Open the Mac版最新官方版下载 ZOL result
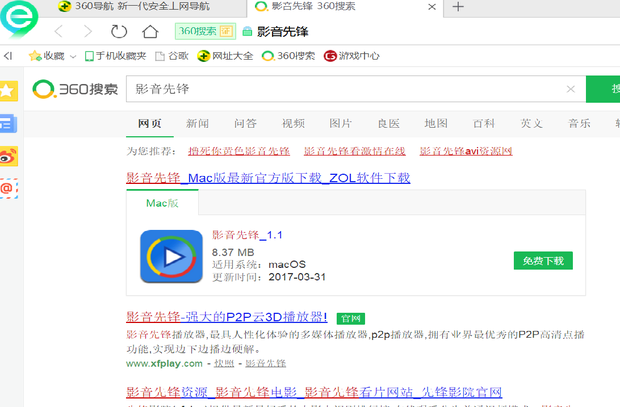This screenshot has height=407, width=620. [x=268, y=178]
